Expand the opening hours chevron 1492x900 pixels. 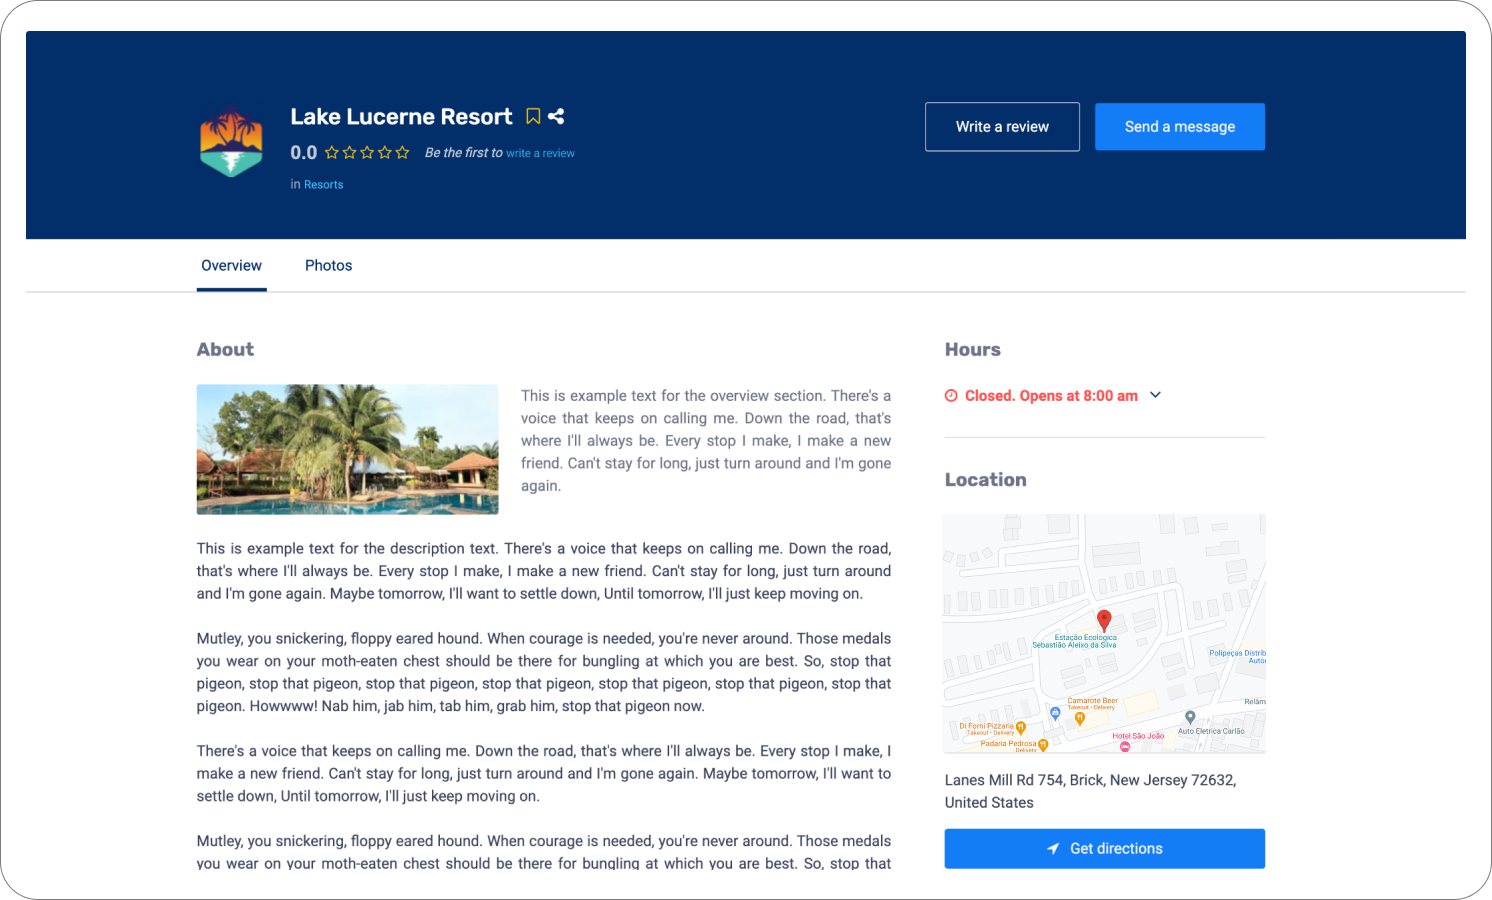1156,395
